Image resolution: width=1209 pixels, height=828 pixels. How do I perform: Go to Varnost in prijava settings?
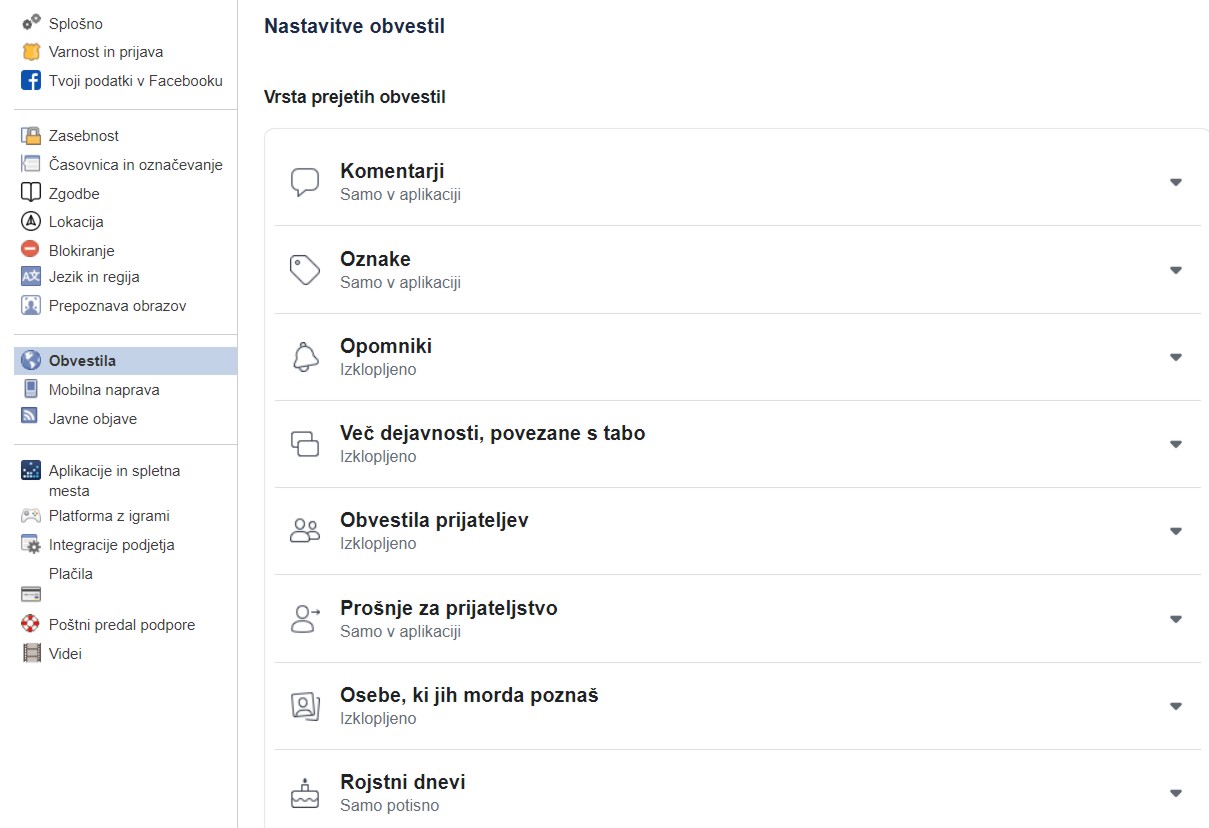pyautogui.click(x=106, y=52)
